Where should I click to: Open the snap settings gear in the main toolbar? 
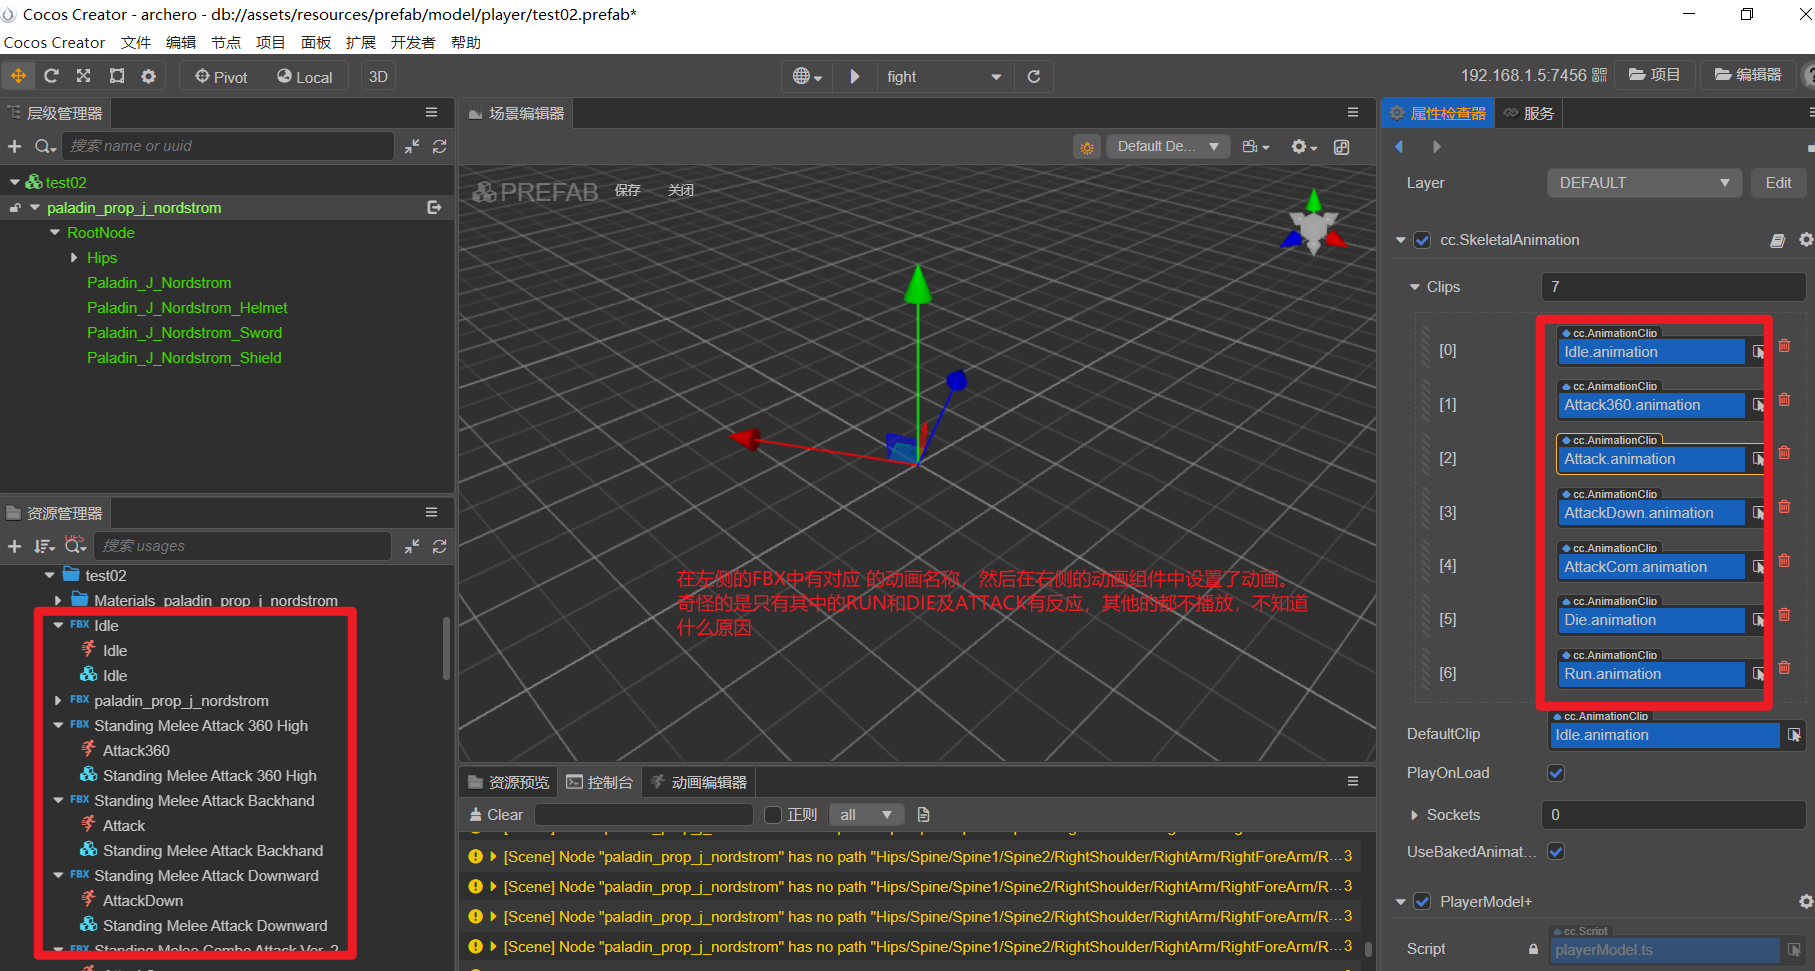point(149,76)
